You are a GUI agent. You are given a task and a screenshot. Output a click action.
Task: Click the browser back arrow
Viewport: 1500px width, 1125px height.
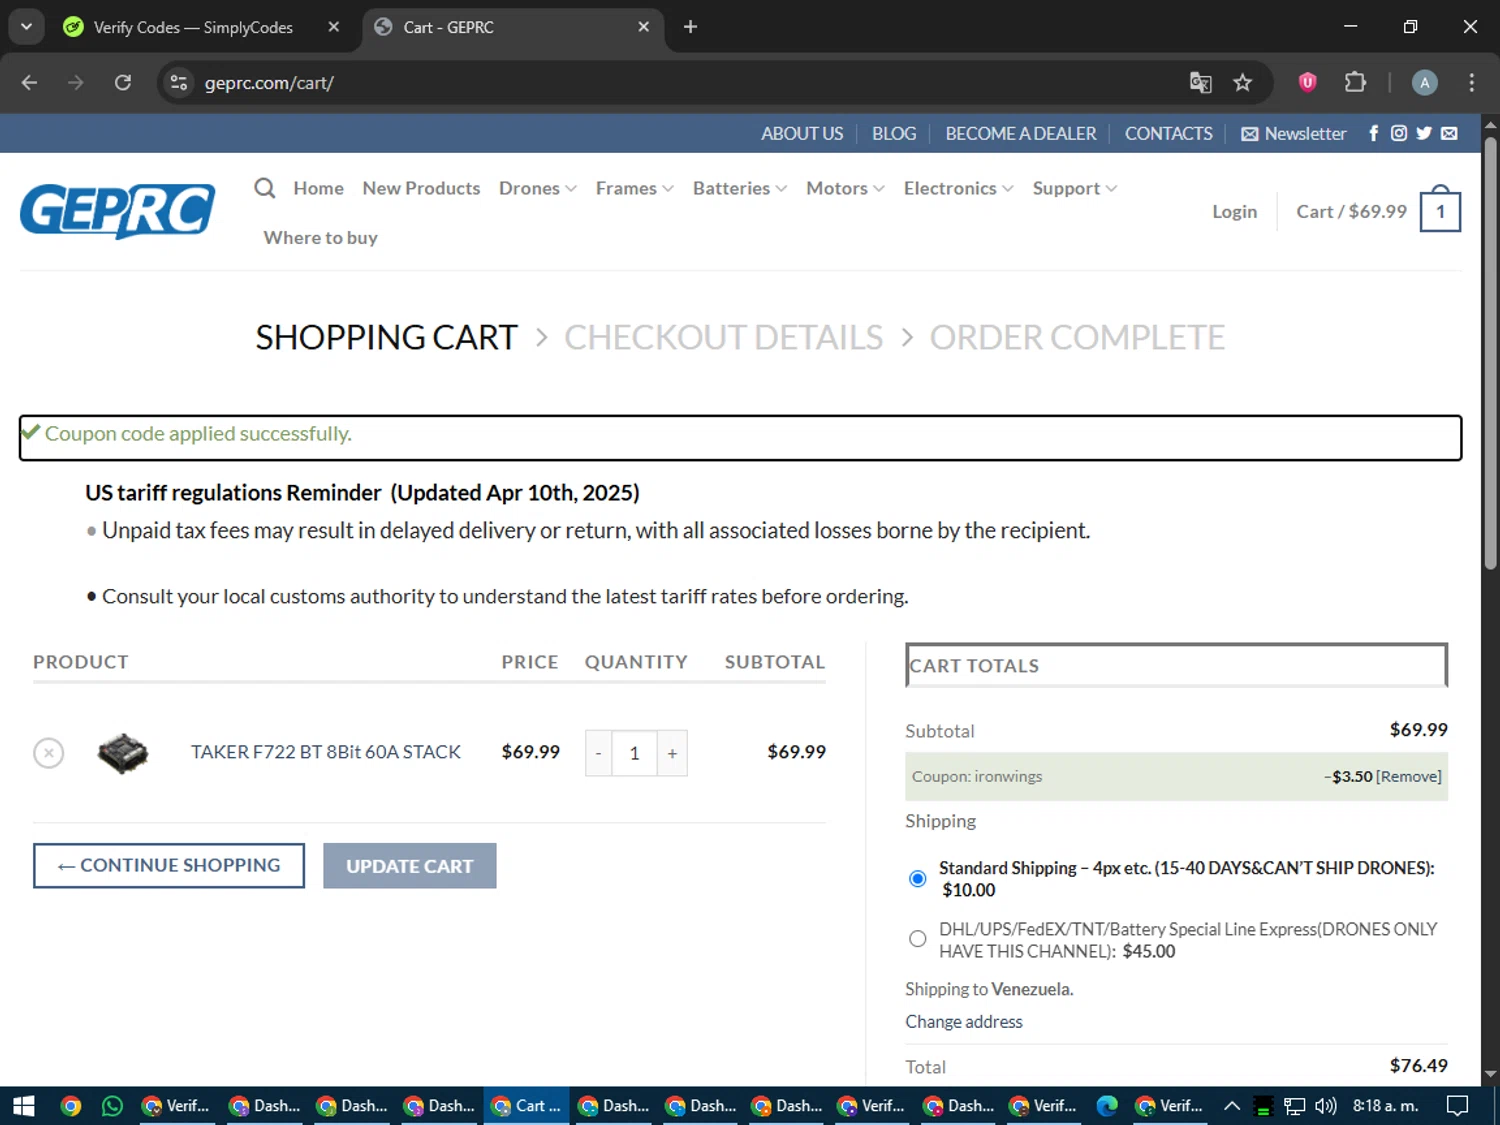tap(29, 82)
